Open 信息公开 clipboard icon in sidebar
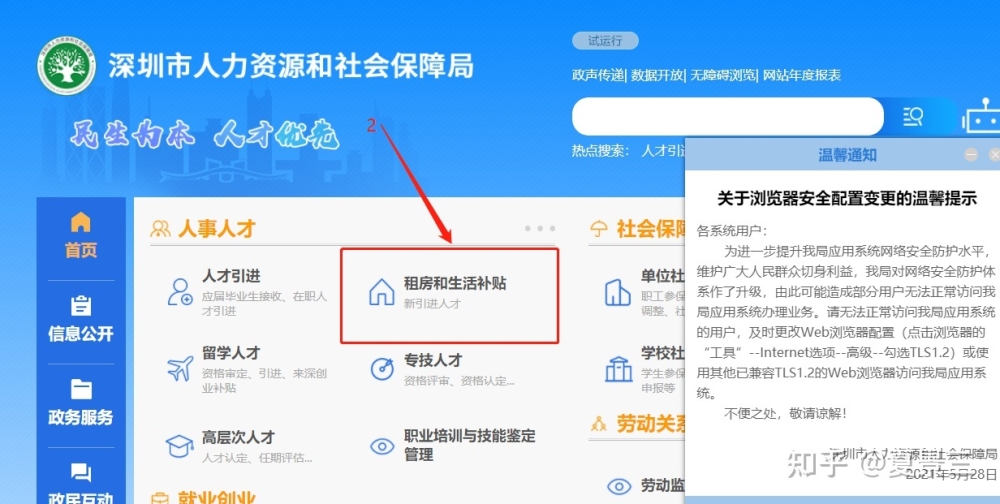The image size is (1000, 504). coord(80,306)
